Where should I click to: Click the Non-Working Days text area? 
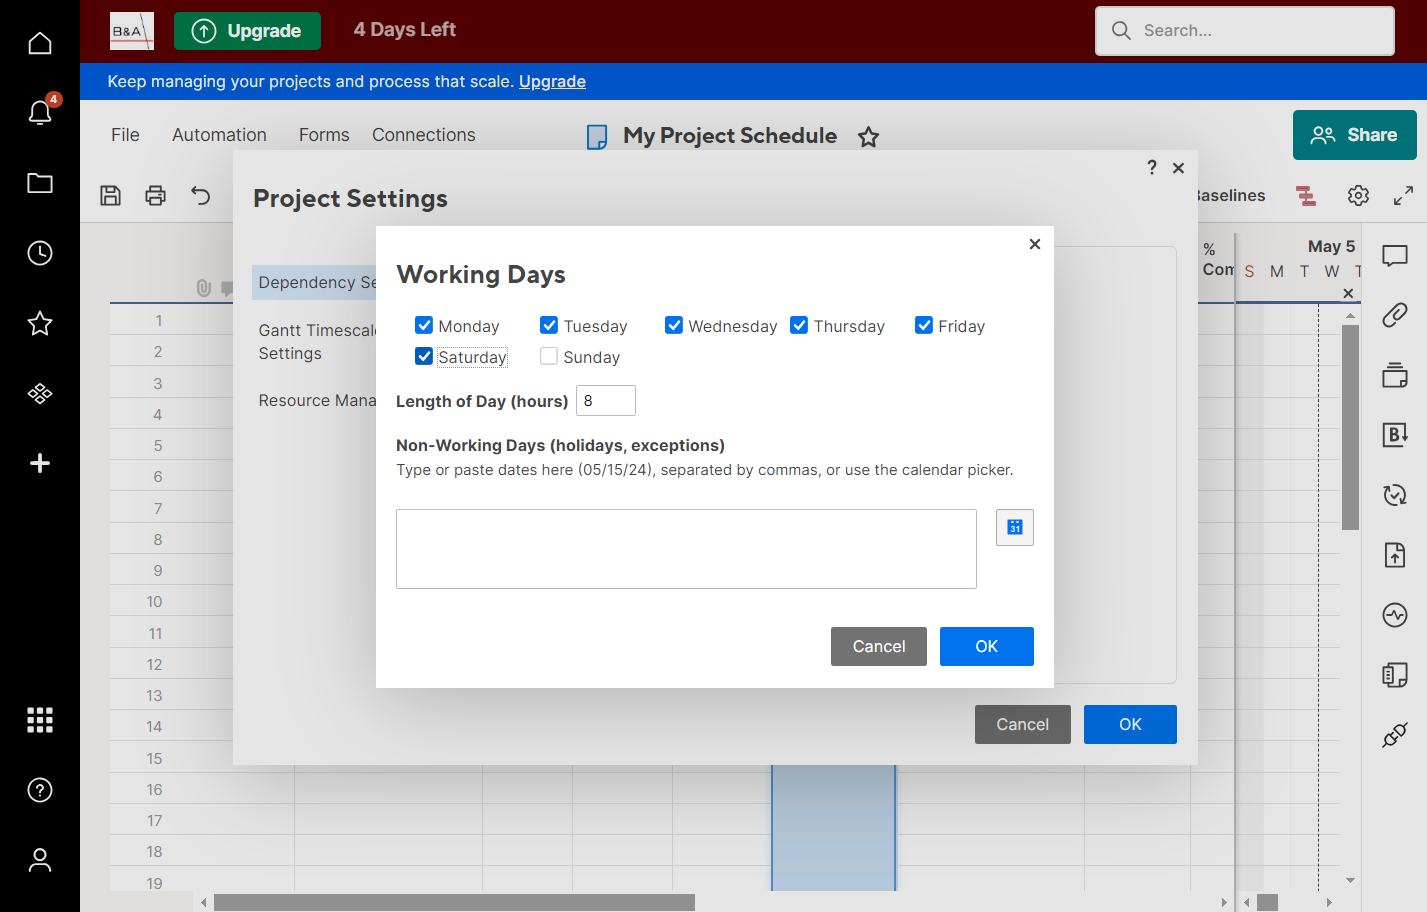coord(686,549)
